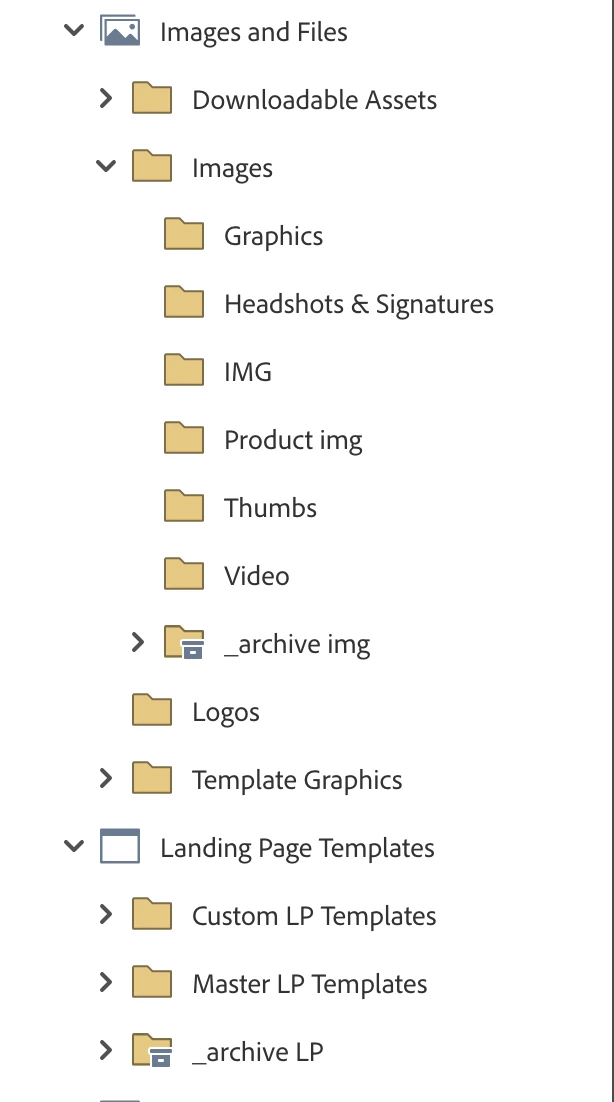Screen dimensions: 614x1102
Task: Open the Product img folder
Action: (293, 440)
